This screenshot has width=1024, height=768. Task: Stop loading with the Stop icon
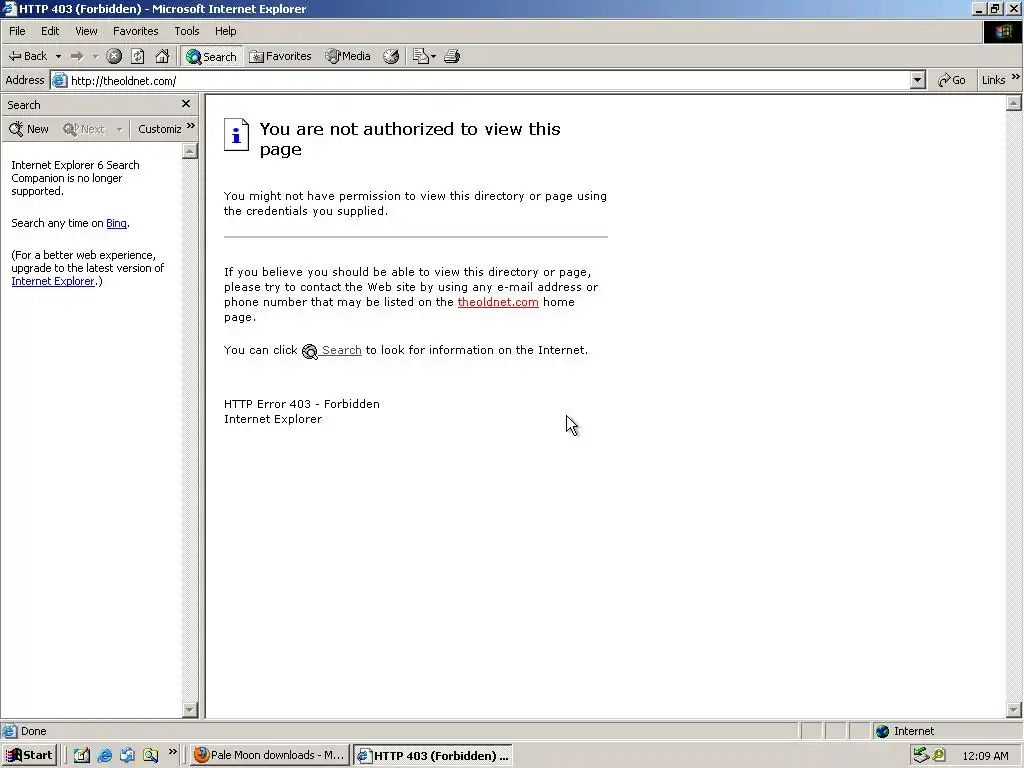[114, 56]
